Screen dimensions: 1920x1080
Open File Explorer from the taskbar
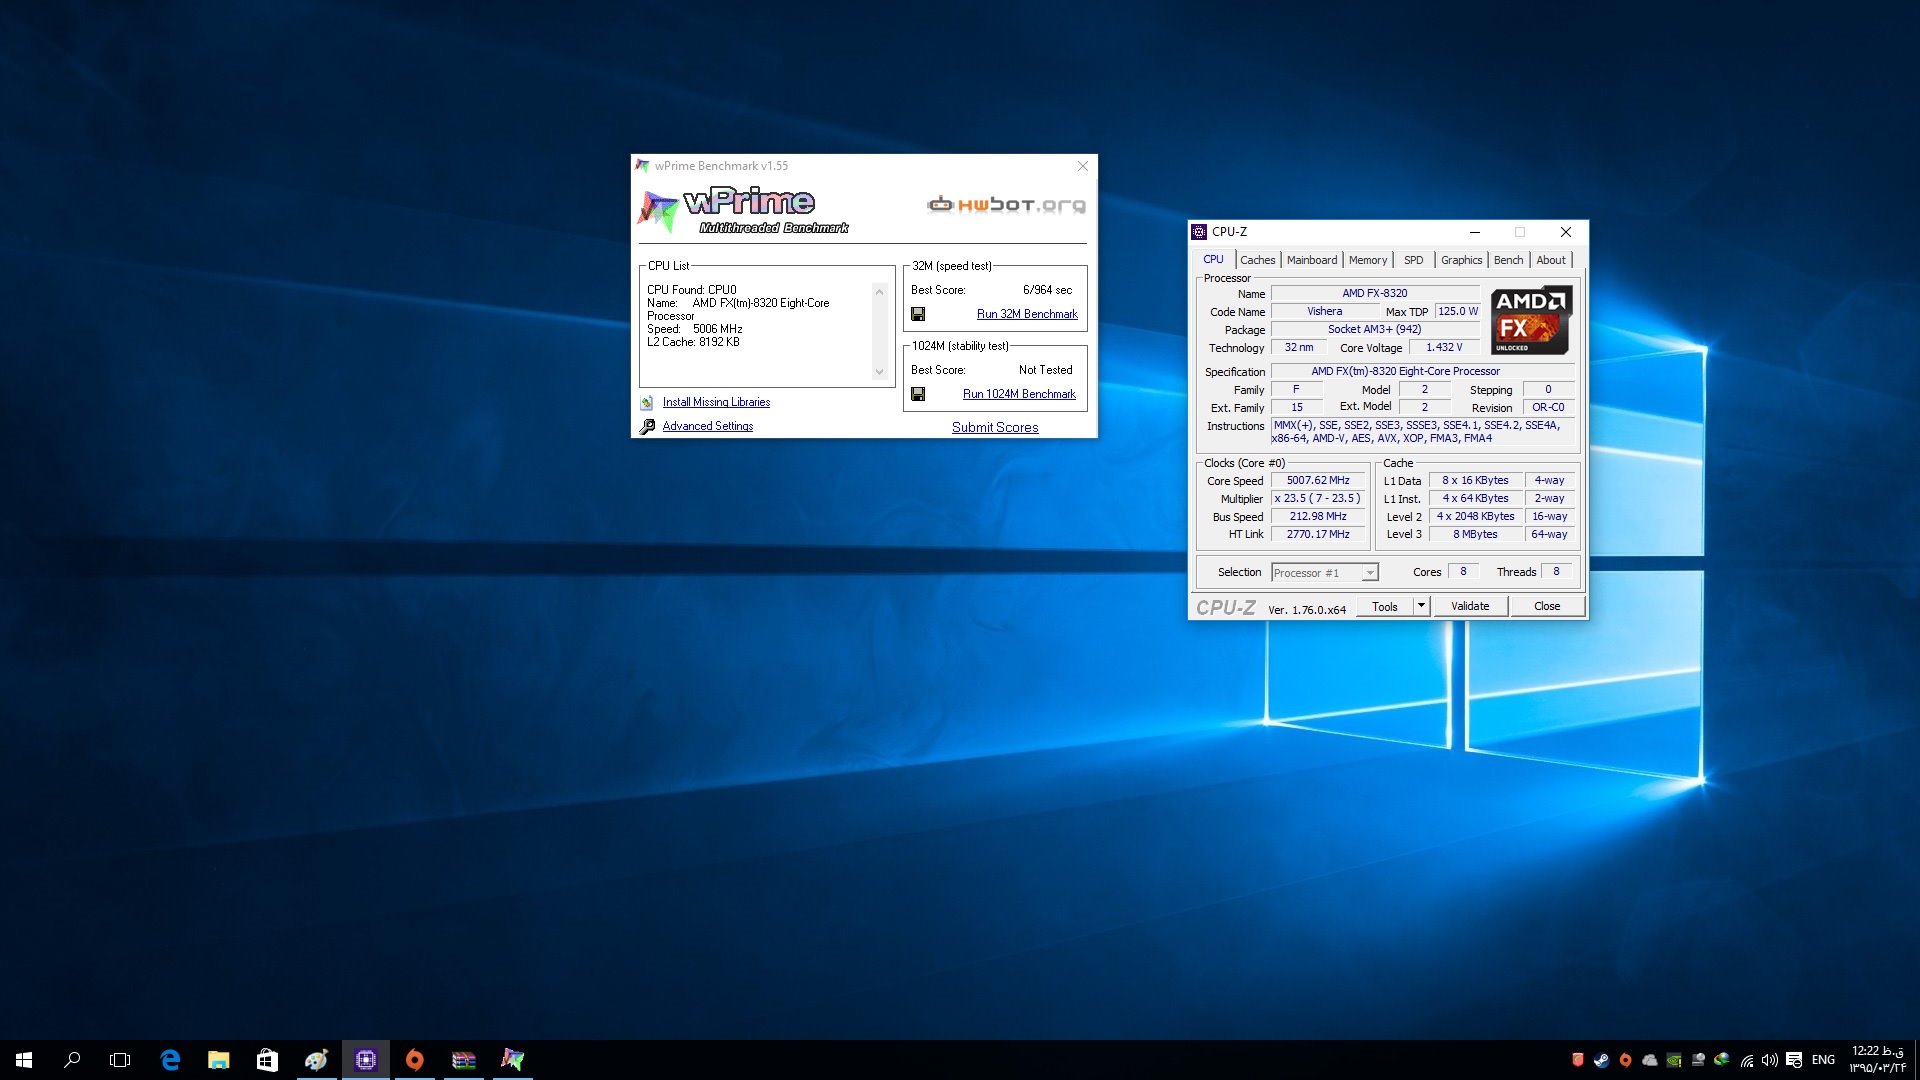[x=218, y=1060]
